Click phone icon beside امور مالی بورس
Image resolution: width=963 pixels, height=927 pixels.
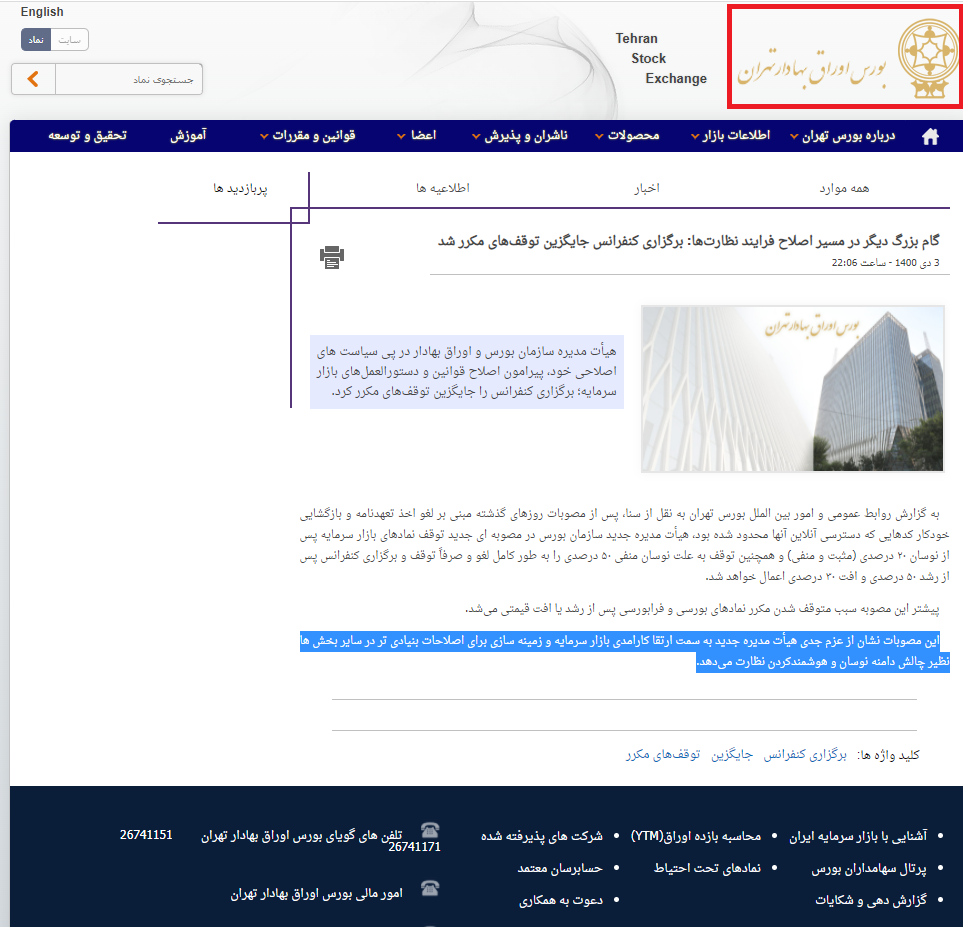(430, 888)
